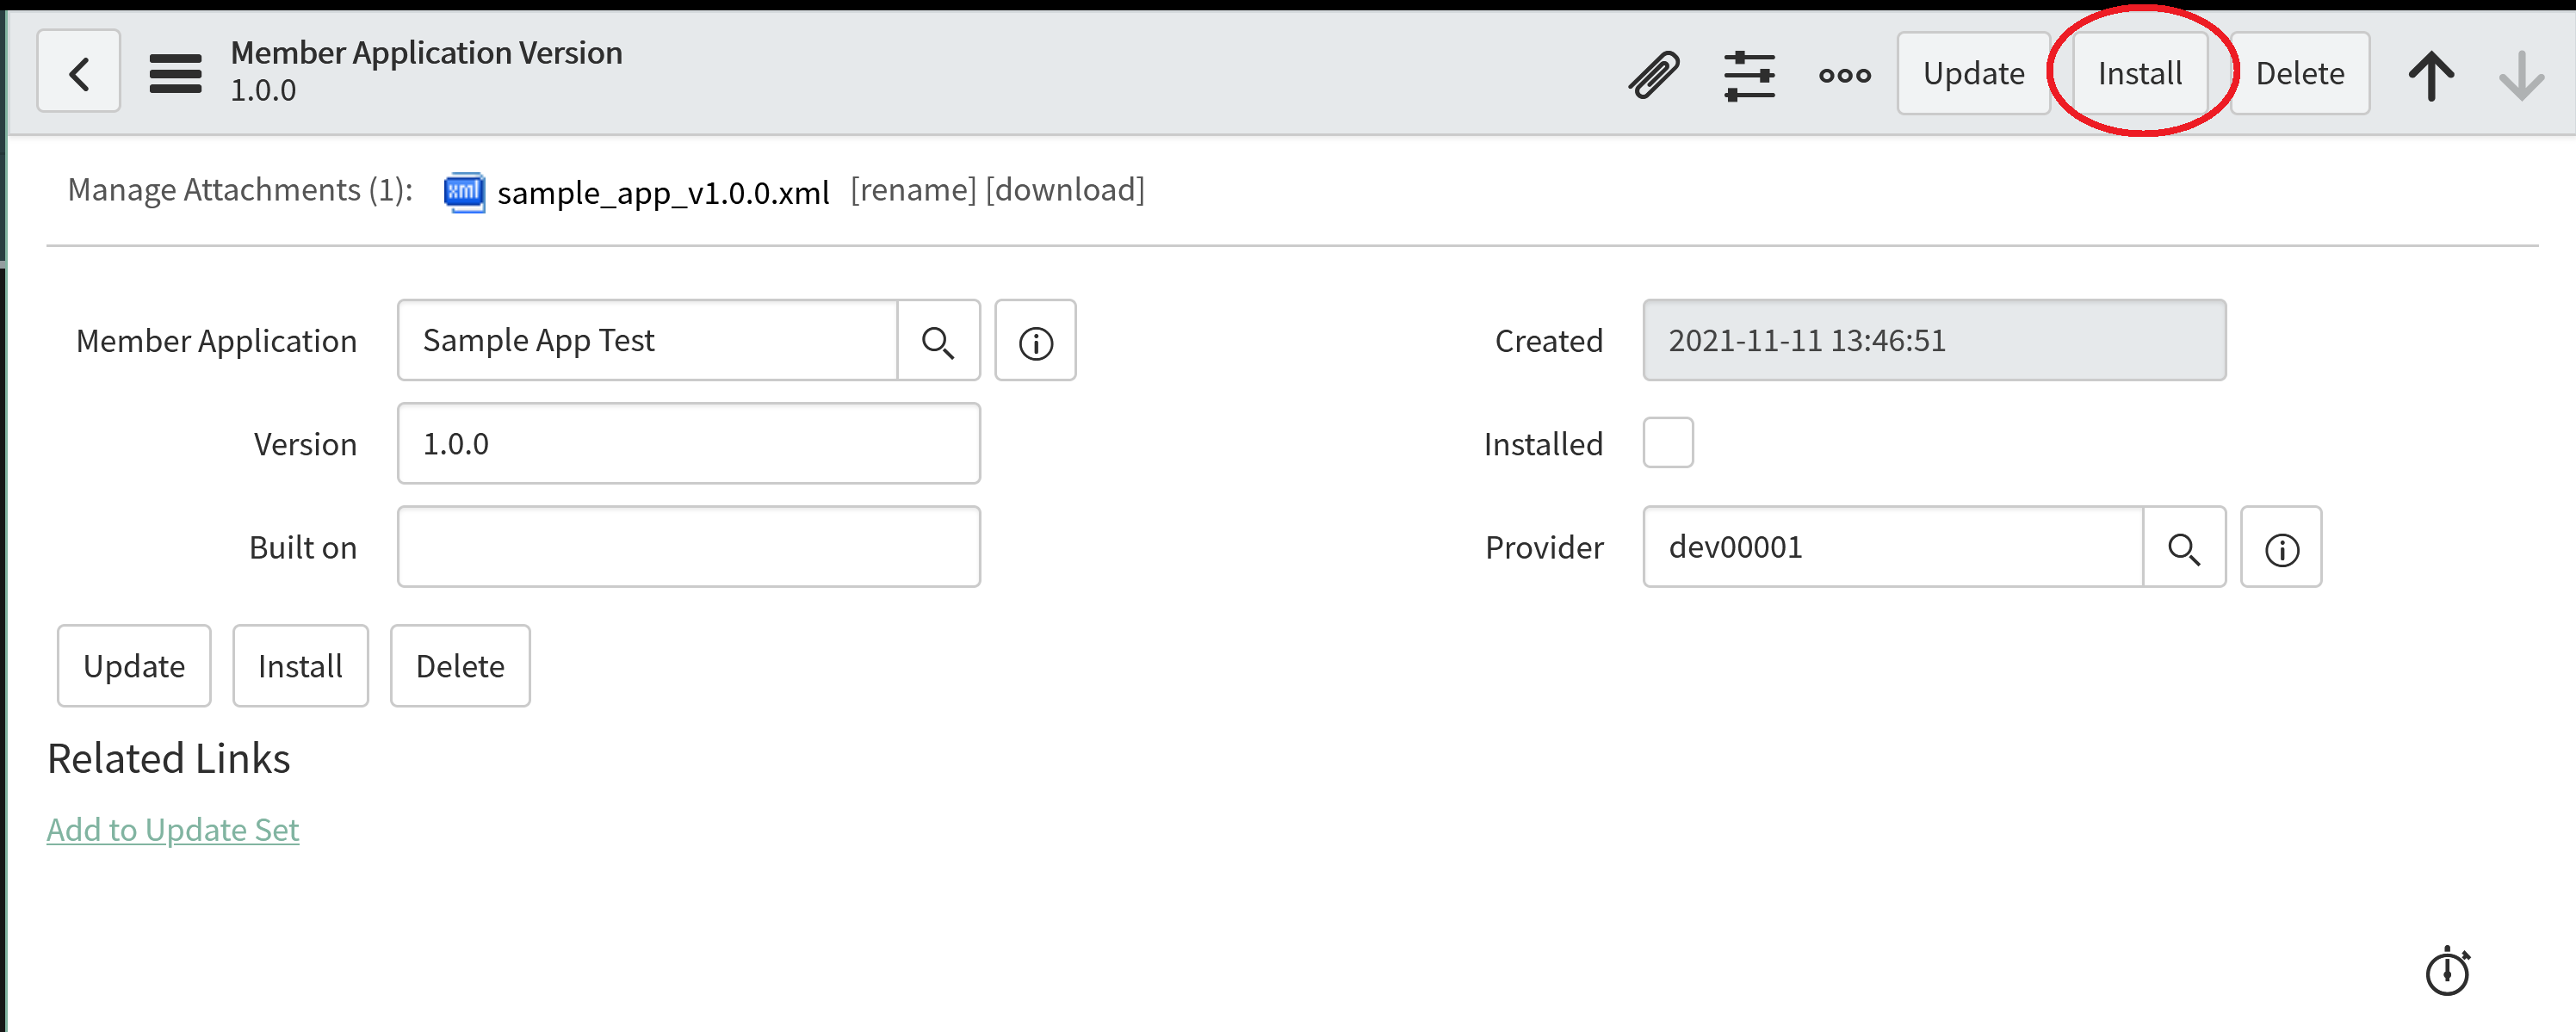Toggle the Installed checkbox
Viewport: 2576px width, 1032px height.
click(x=1668, y=443)
